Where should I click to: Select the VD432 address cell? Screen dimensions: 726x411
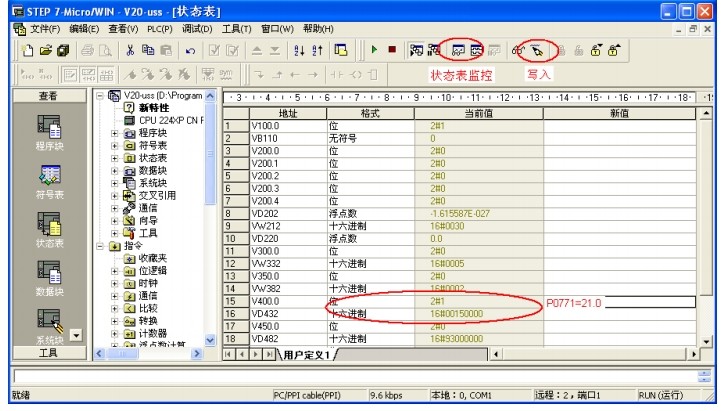point(288,314)
